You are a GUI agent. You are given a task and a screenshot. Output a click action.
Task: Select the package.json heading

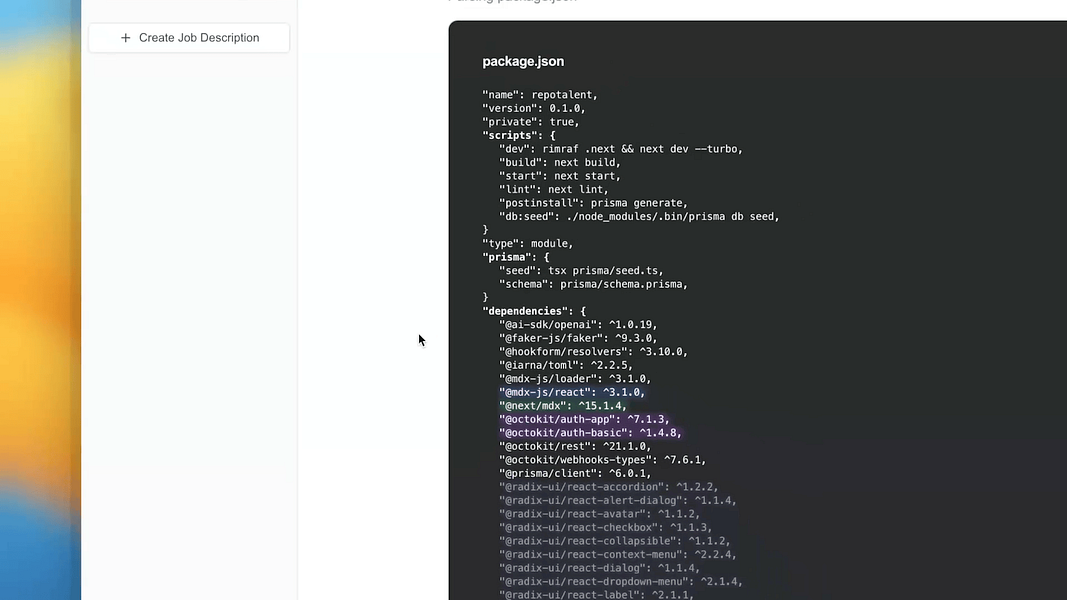523,61
